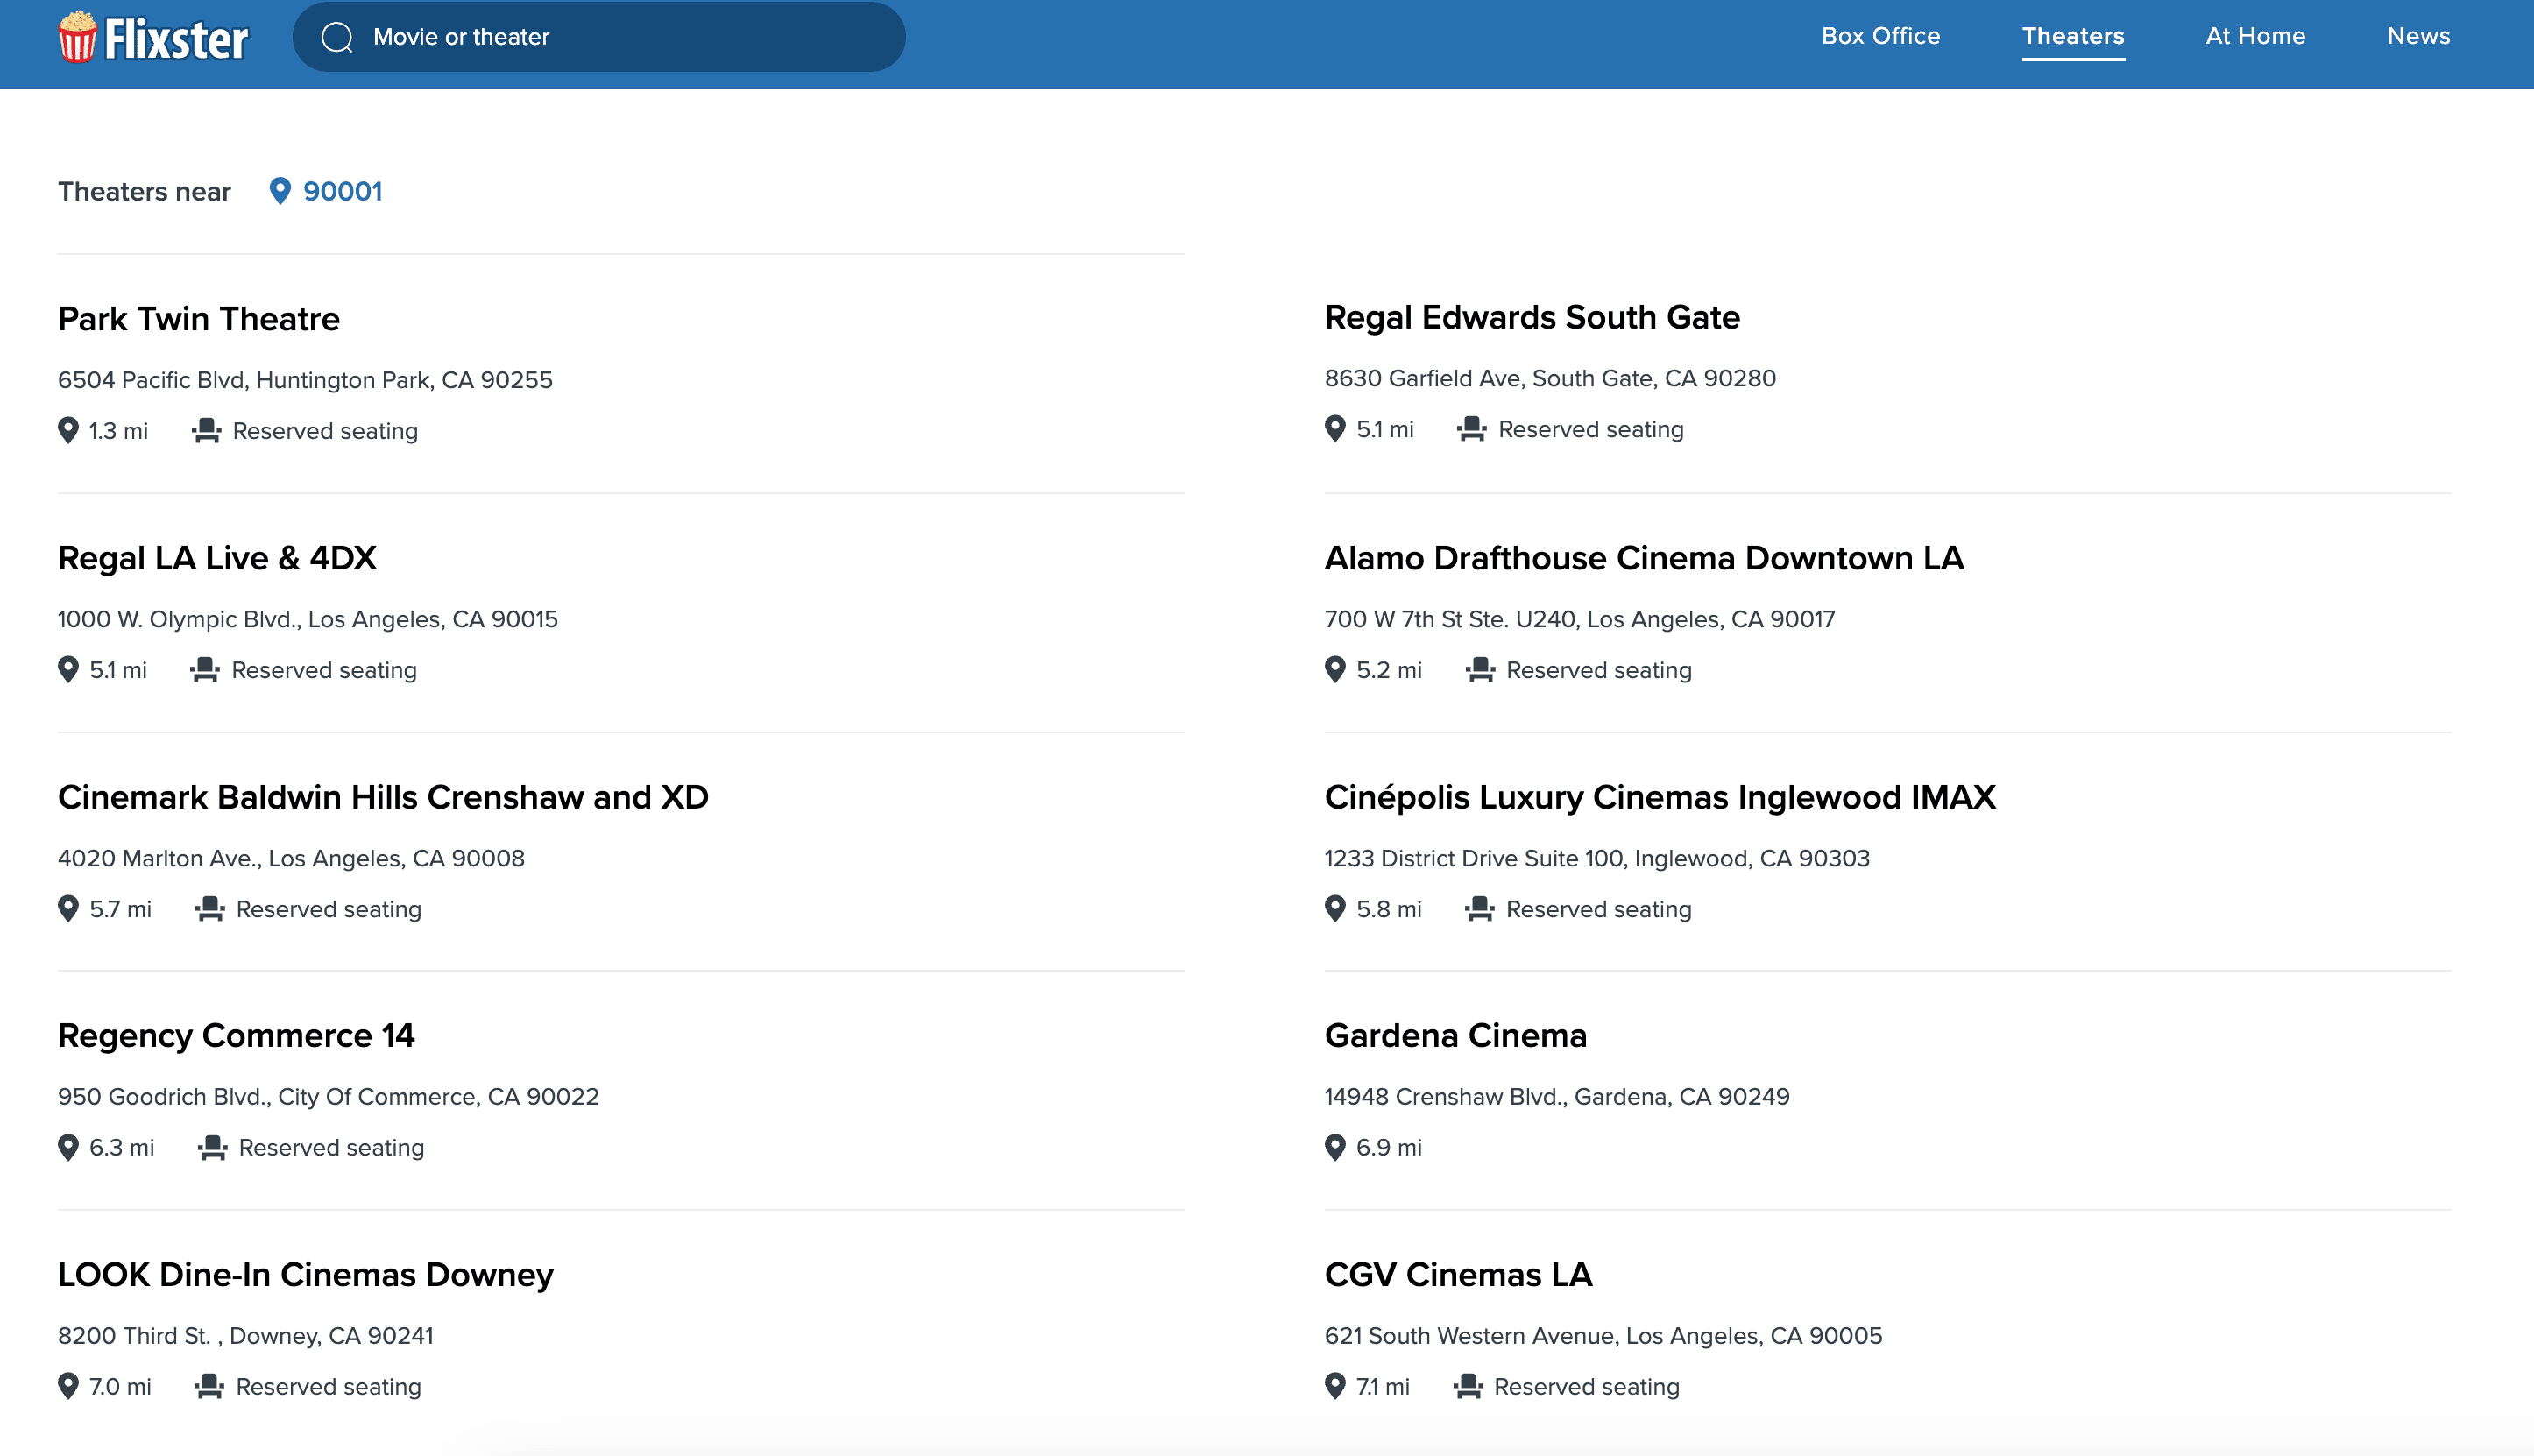Viewport: 2534px width, 1456px height.
Task: Click the search magnifier icon
Action: (x=337, y=37)
